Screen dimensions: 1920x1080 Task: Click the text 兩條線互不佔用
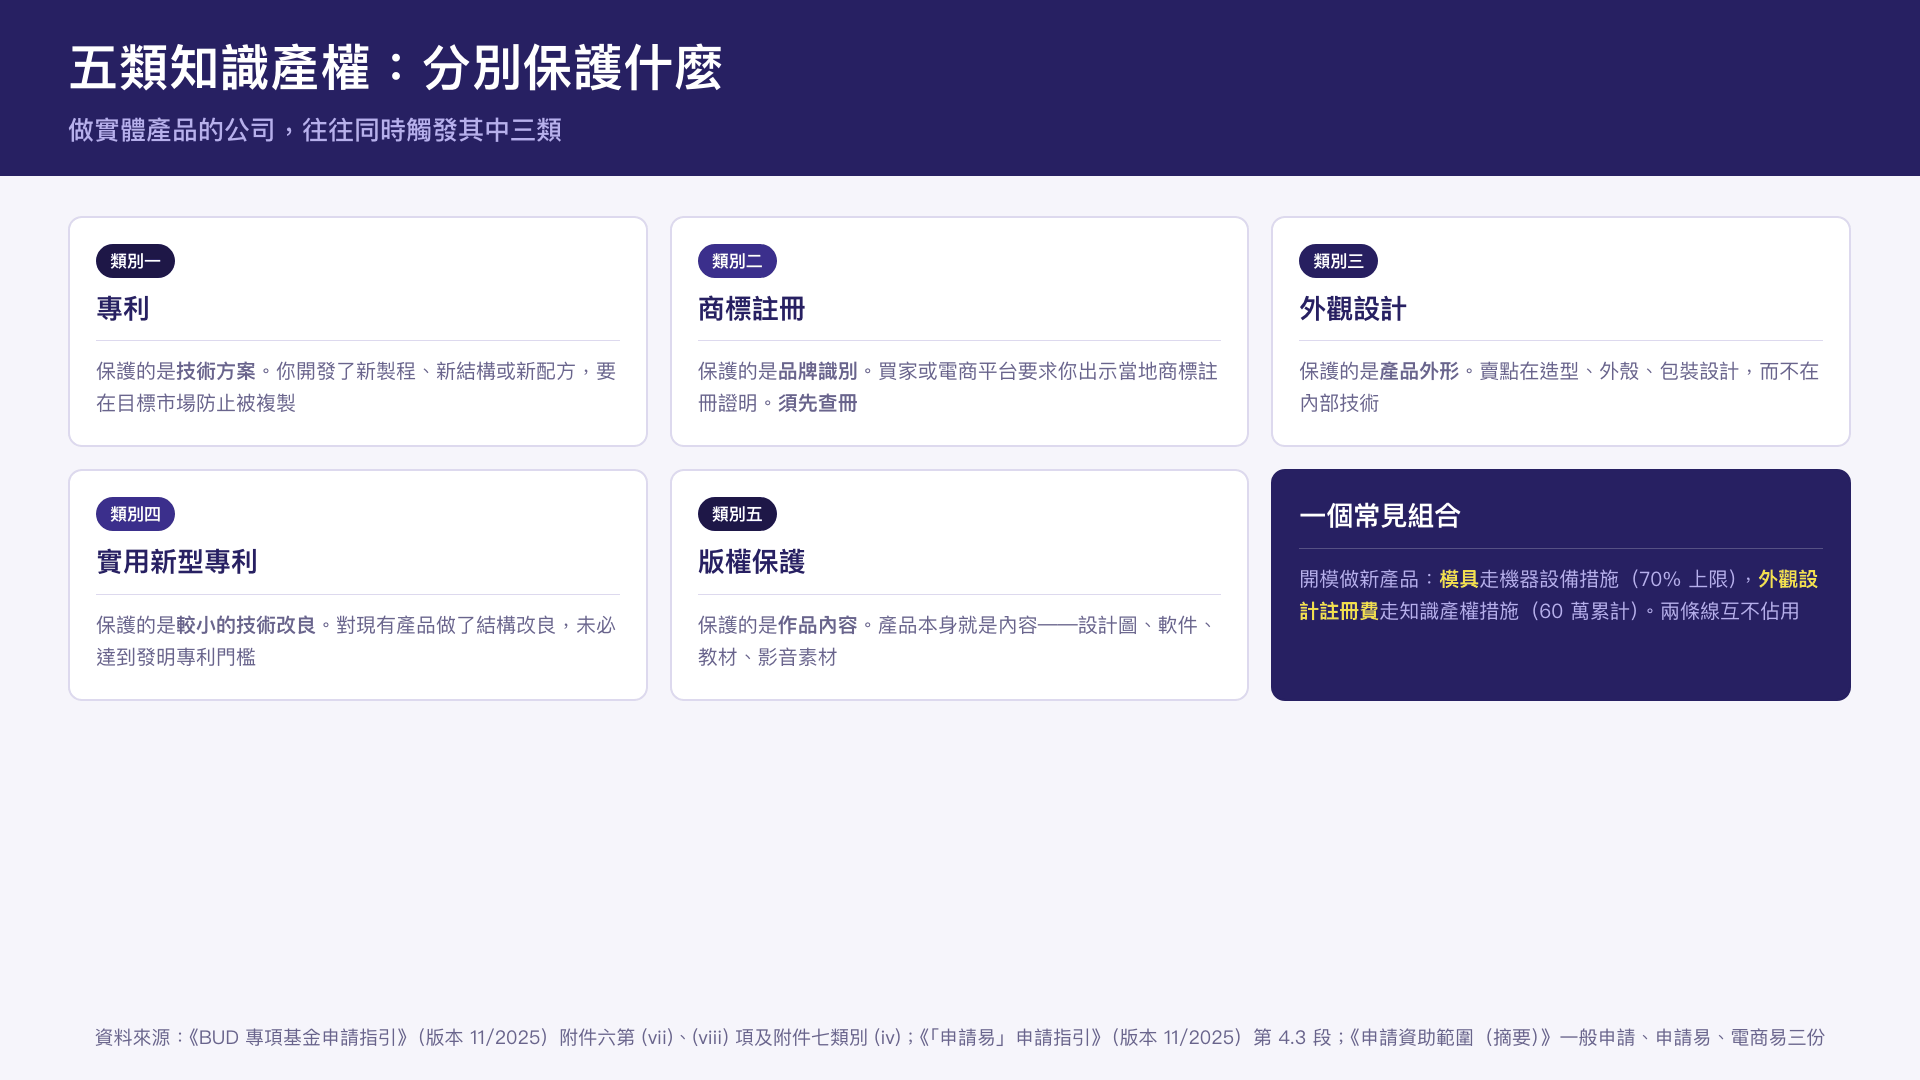click(x=1730, y=611)
